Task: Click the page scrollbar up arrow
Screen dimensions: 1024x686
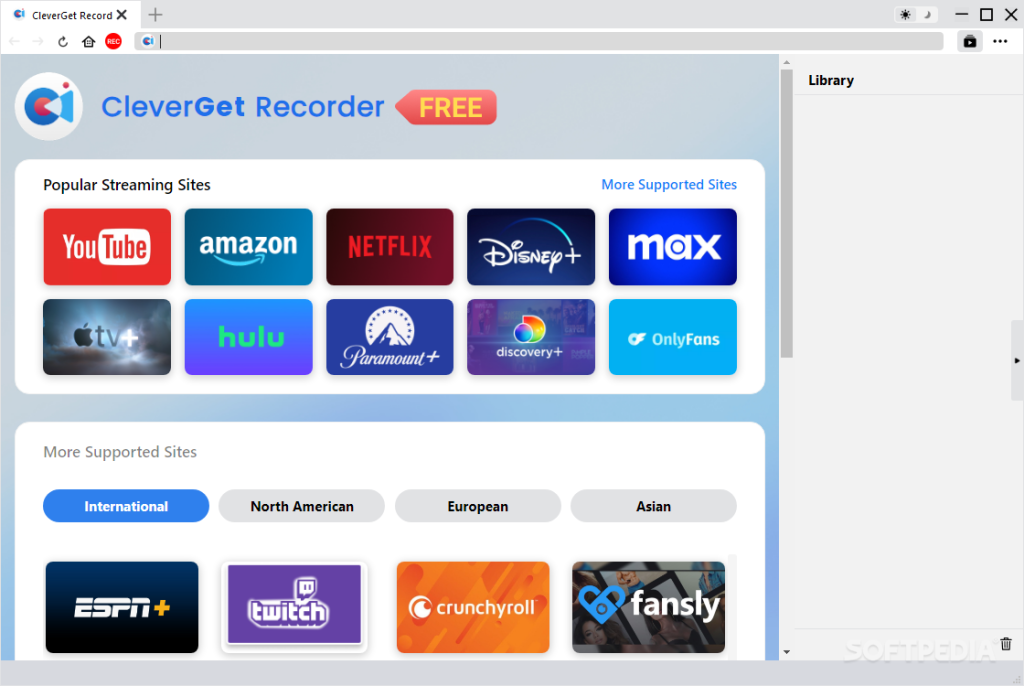Action: coord(786,63)
